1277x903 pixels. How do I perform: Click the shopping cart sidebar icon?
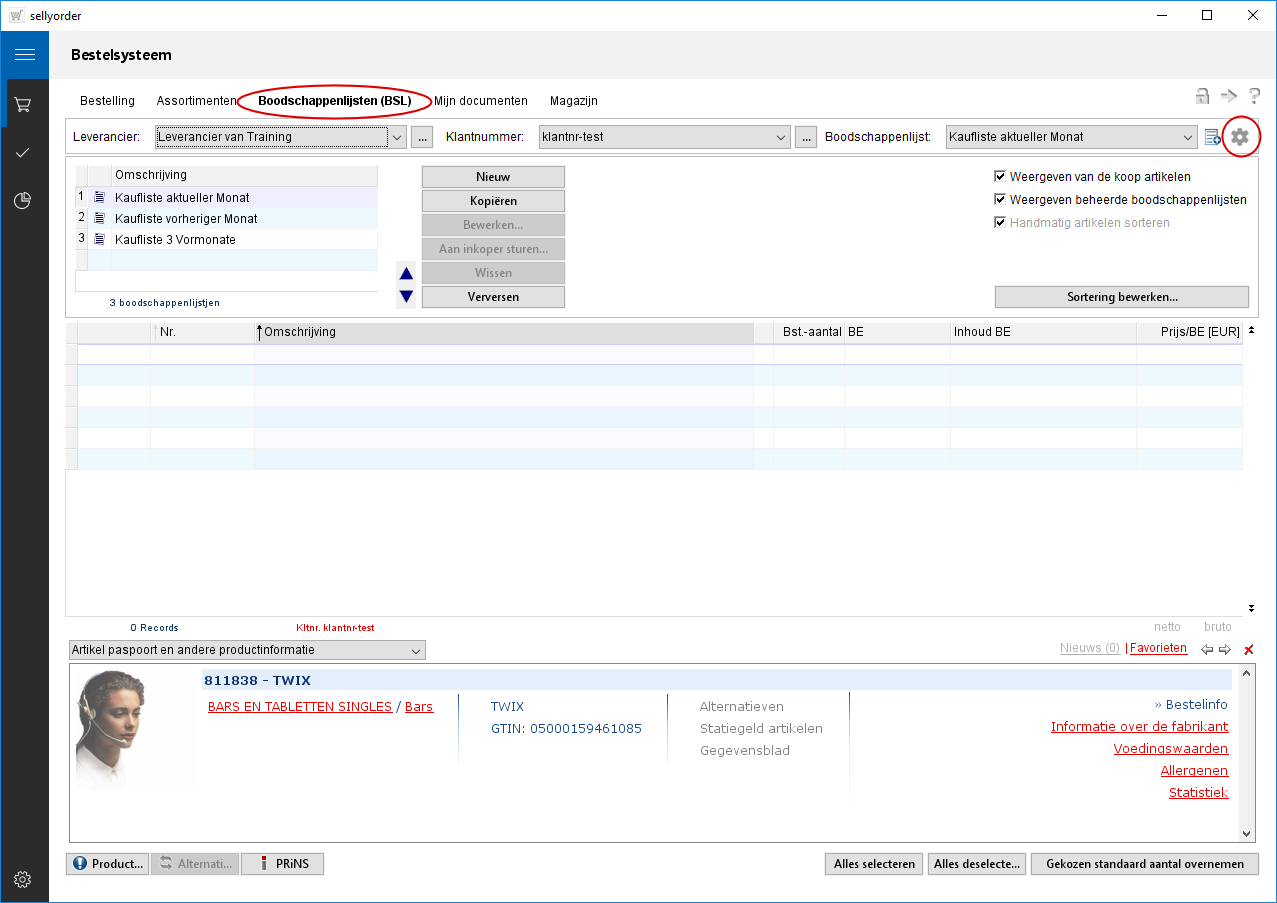tap(23, 104)
